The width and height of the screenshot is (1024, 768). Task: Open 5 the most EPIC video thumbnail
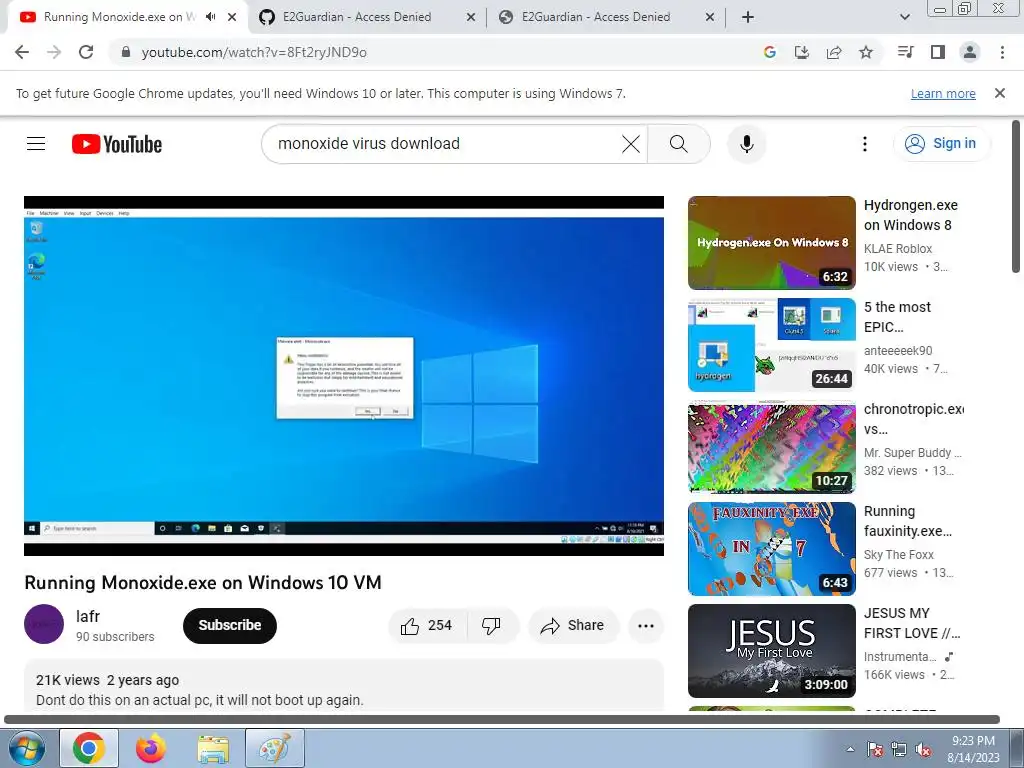[x=772, y=345]
